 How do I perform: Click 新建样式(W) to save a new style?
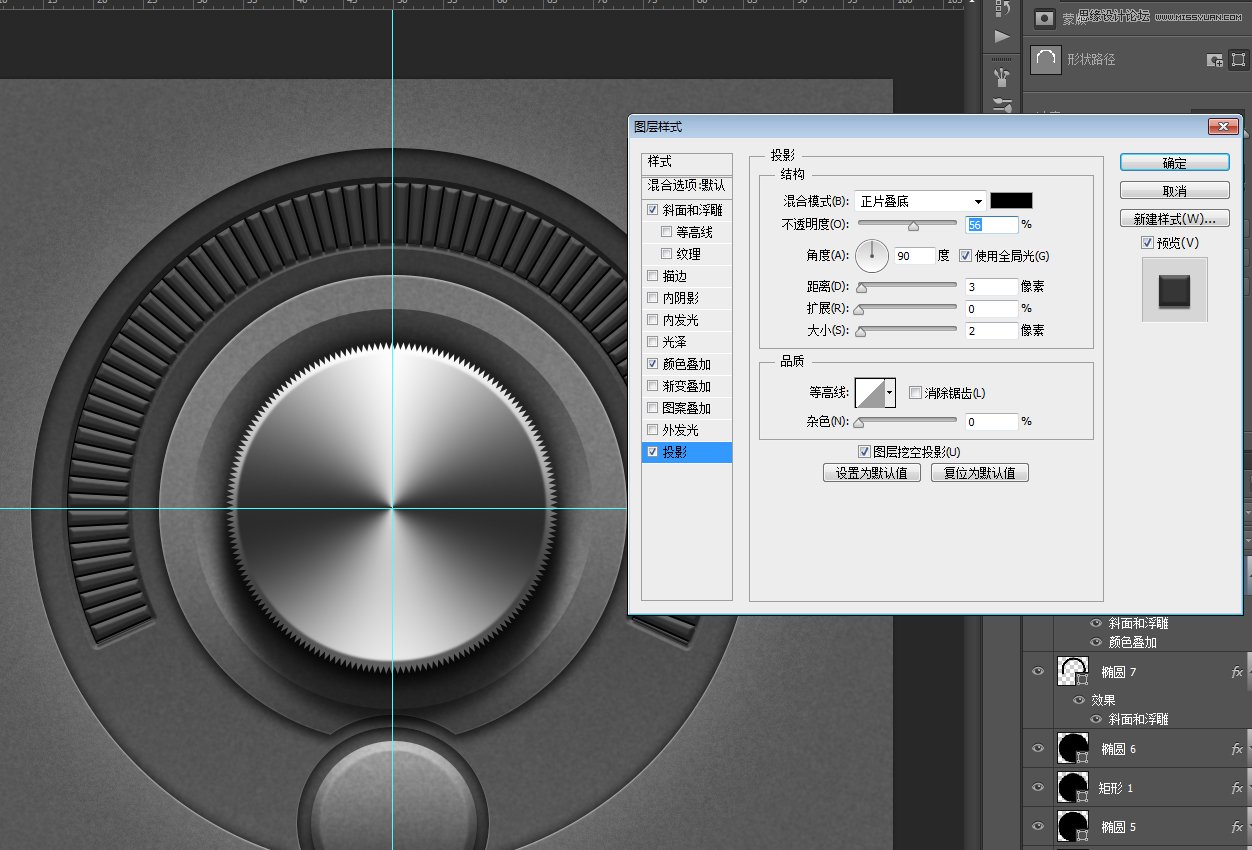click(x=1174, y=218)
